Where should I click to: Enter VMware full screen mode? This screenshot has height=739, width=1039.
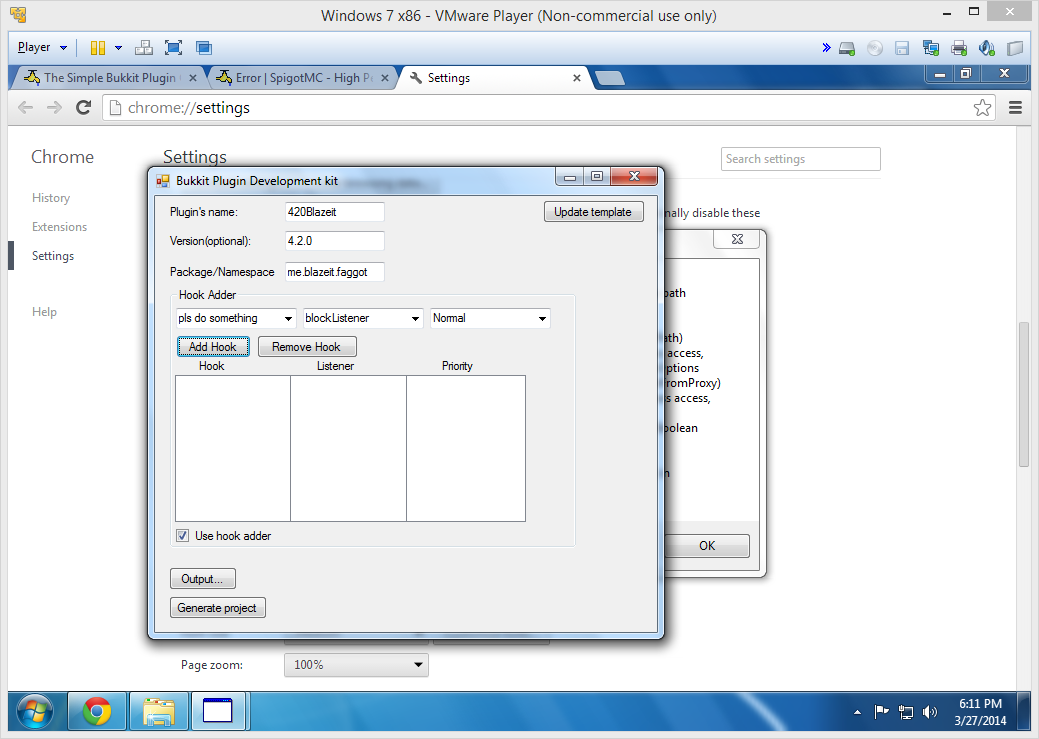coord(173,47)
